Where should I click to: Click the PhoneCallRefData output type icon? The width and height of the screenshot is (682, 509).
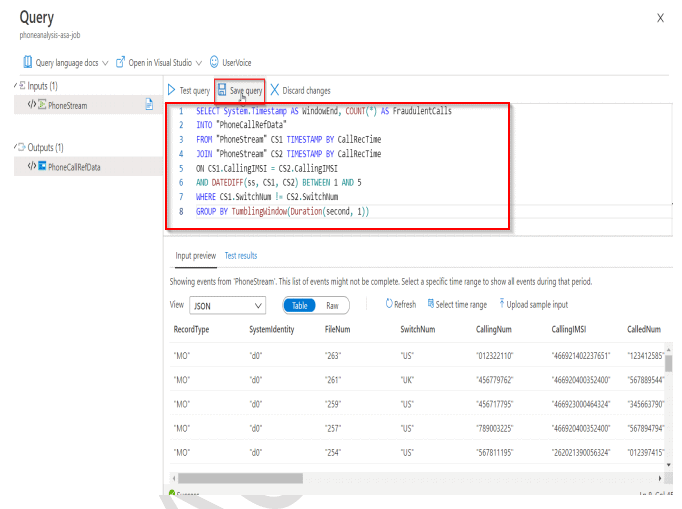(42, 166)
